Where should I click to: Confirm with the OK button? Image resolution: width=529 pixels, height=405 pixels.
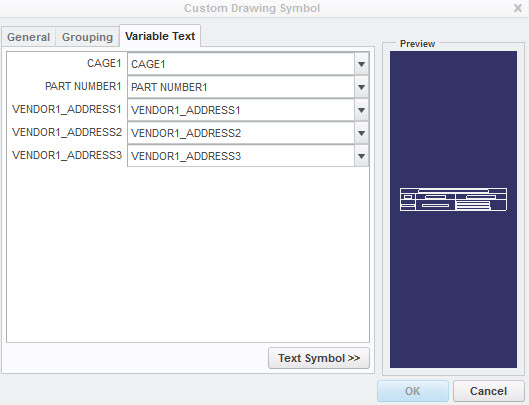[x=413, y=391]
